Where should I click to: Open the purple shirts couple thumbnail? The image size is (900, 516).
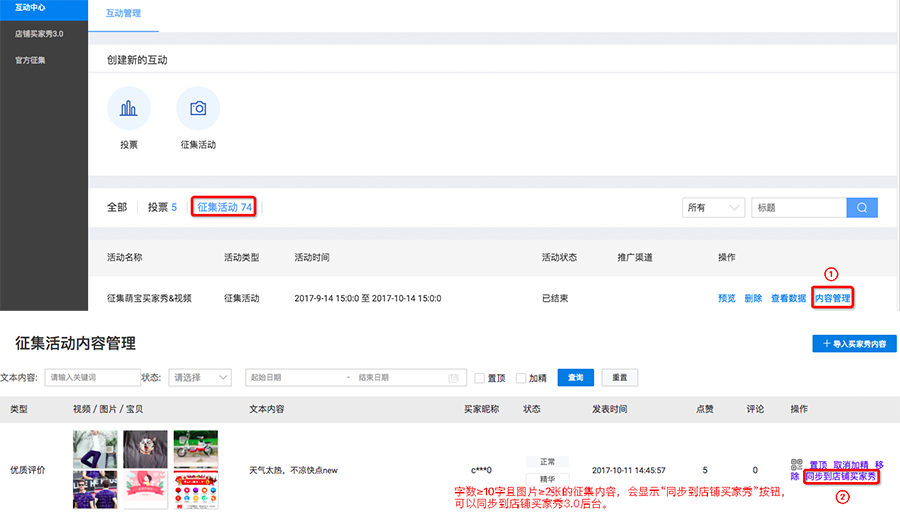click(x=95, y=490)
